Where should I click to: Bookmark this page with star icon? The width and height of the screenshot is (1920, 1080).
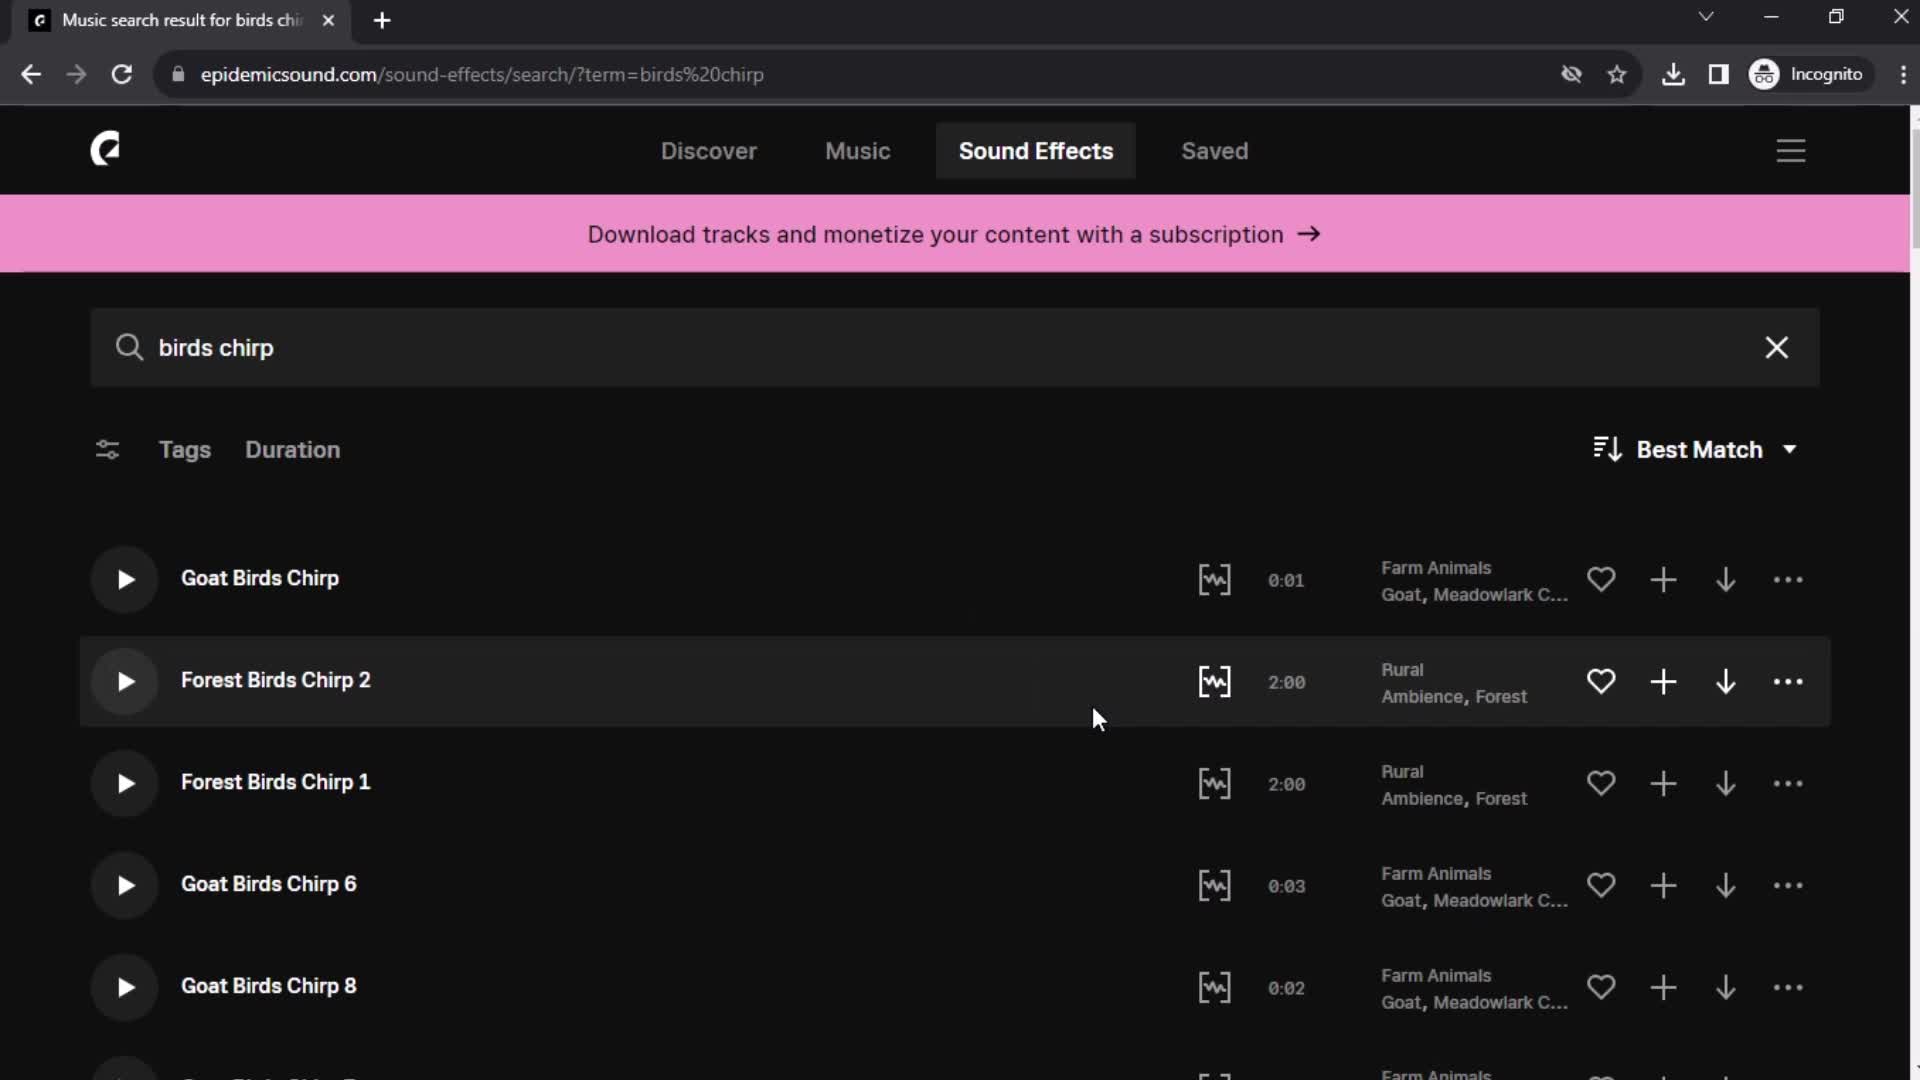(x=1617, y=74)
